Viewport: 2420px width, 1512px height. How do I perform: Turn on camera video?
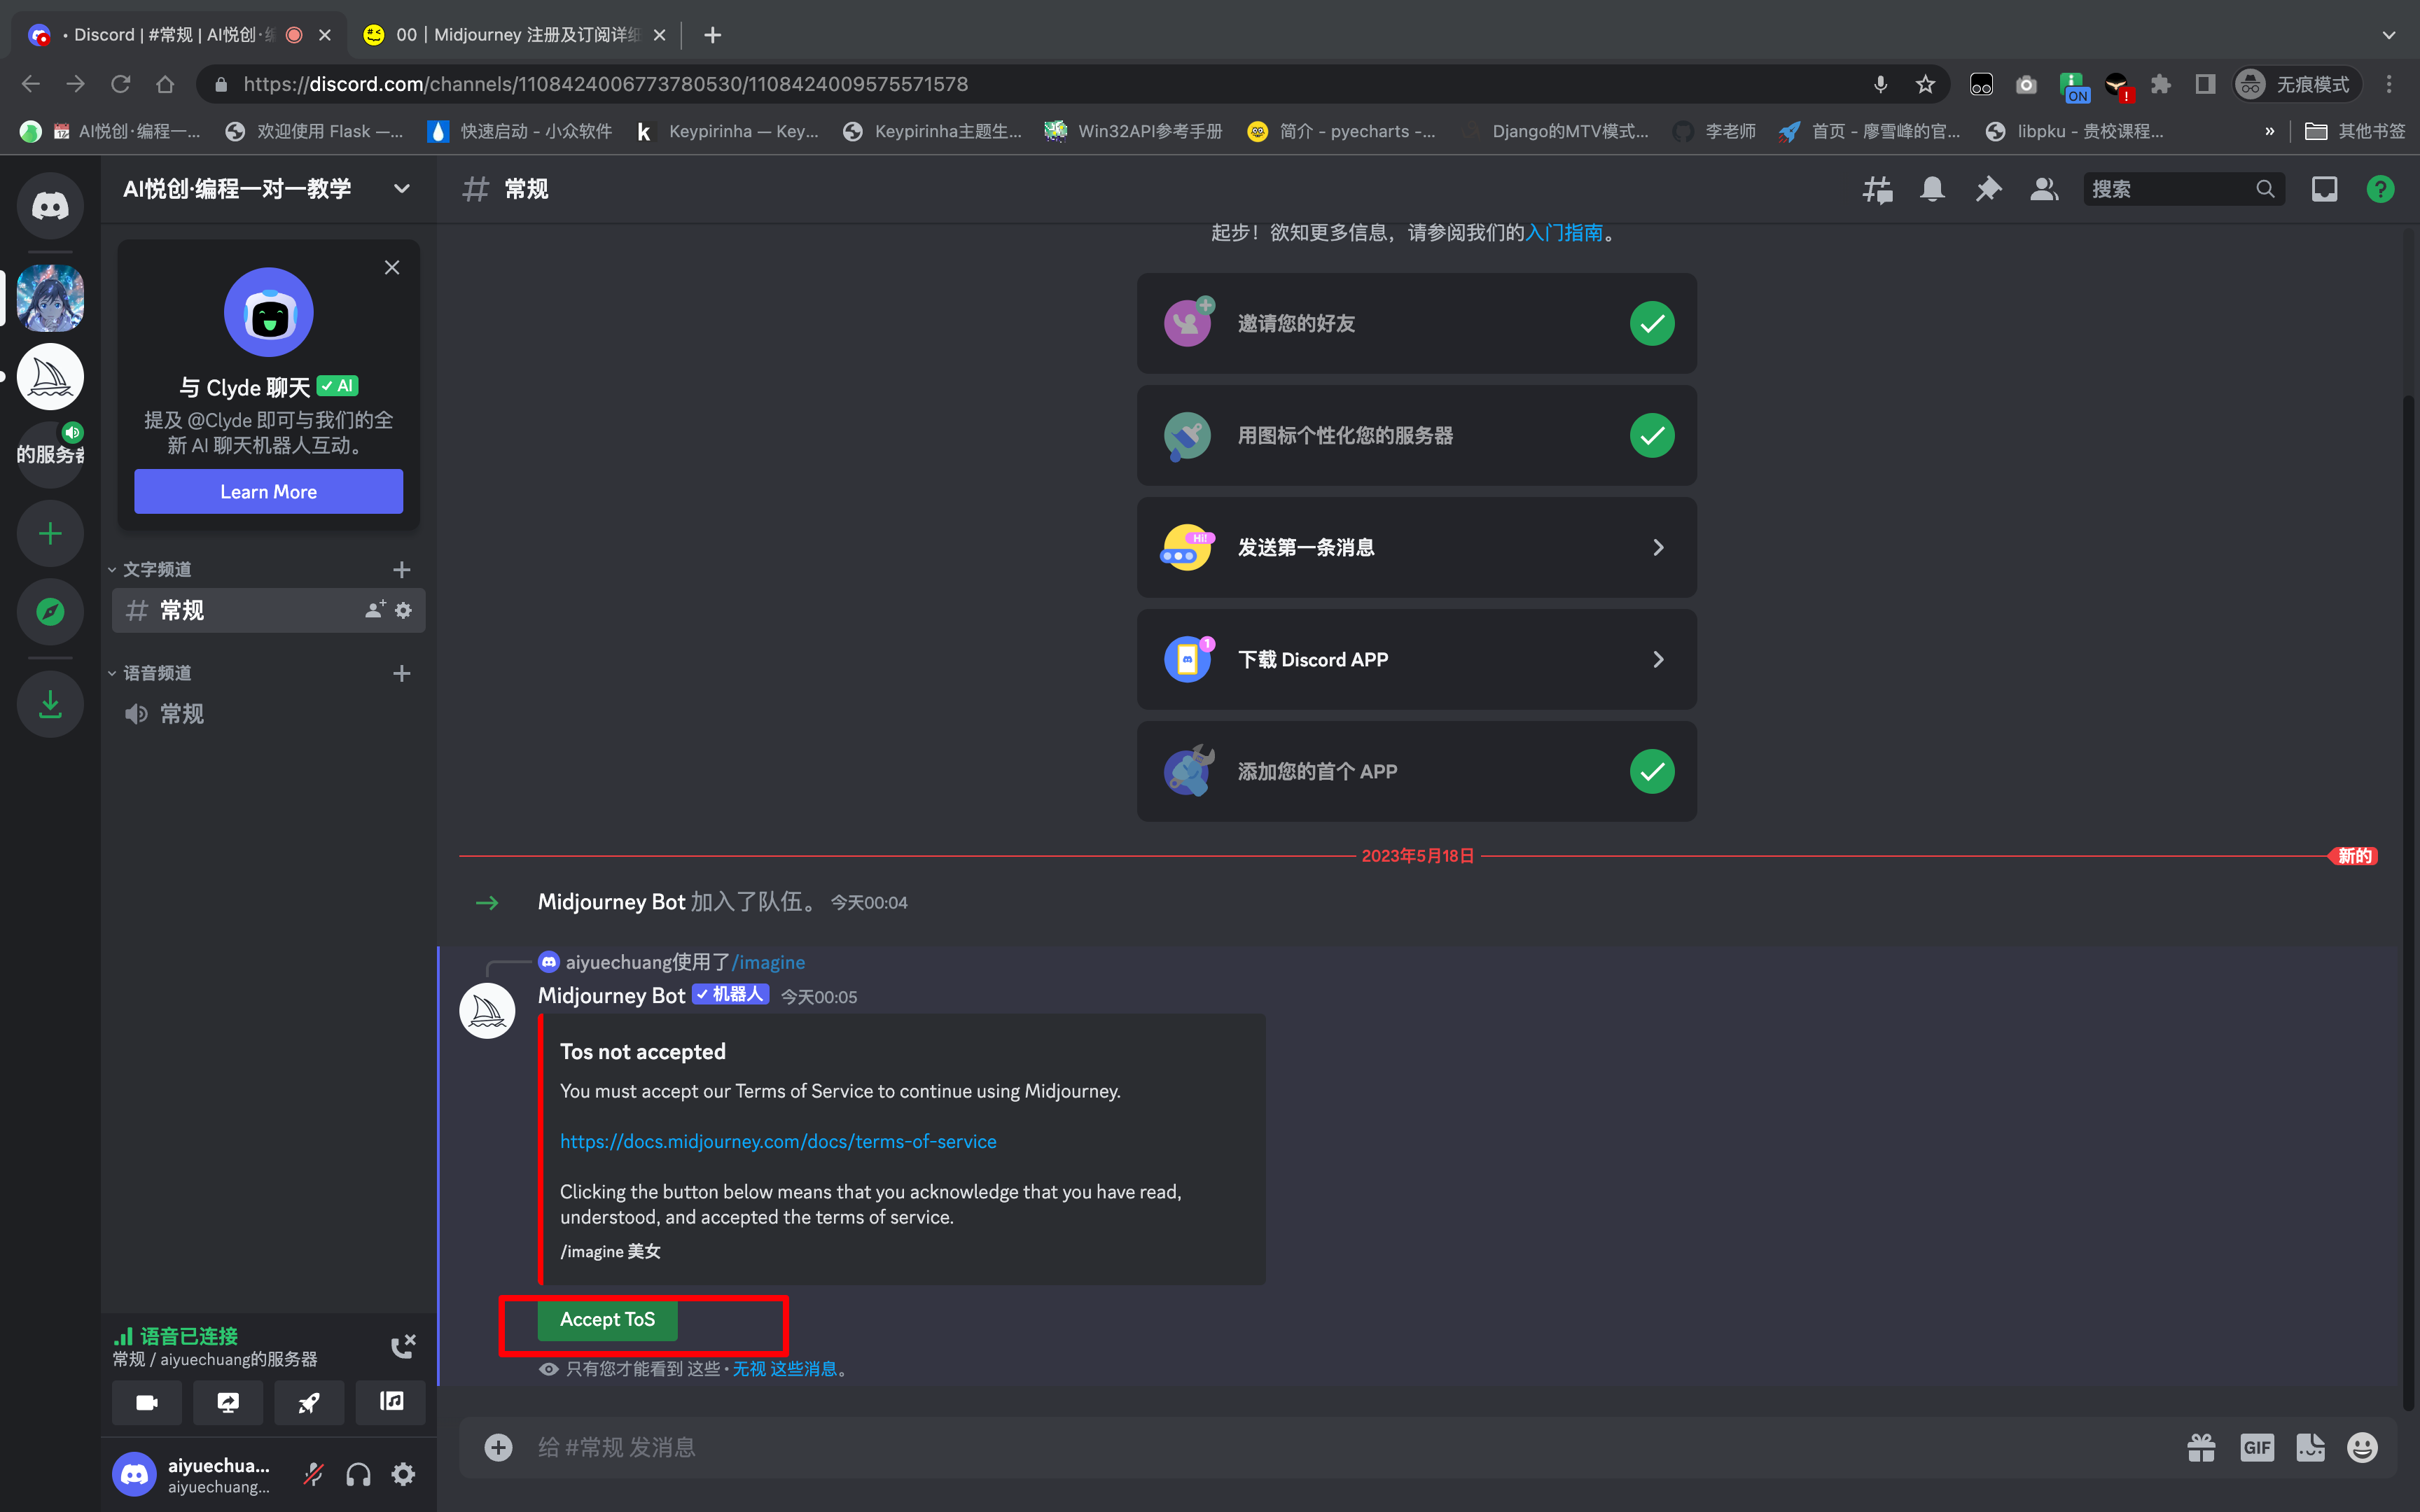click(147, 1403)
